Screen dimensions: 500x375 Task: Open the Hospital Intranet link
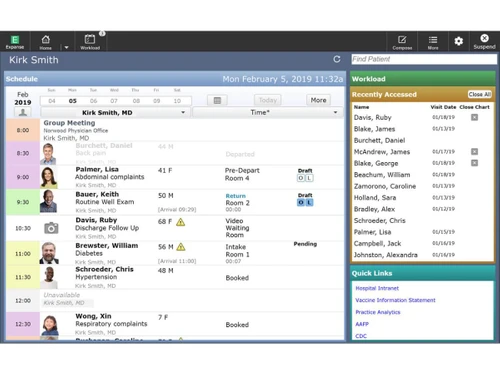377,288
